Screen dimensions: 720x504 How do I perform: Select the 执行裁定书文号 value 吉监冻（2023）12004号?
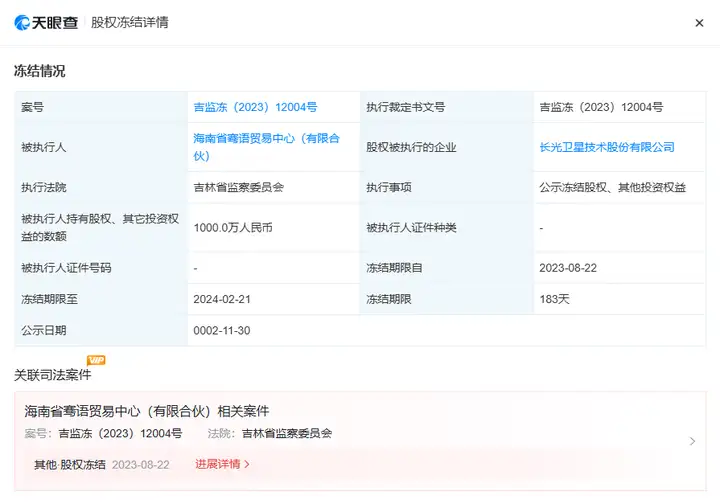601,107
